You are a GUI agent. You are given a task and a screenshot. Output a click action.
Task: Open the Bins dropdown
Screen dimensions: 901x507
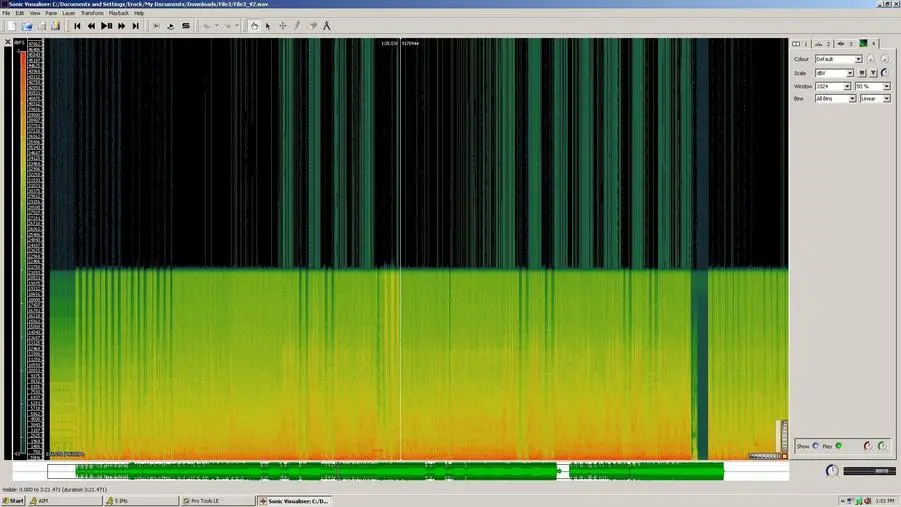coord(836,99)
